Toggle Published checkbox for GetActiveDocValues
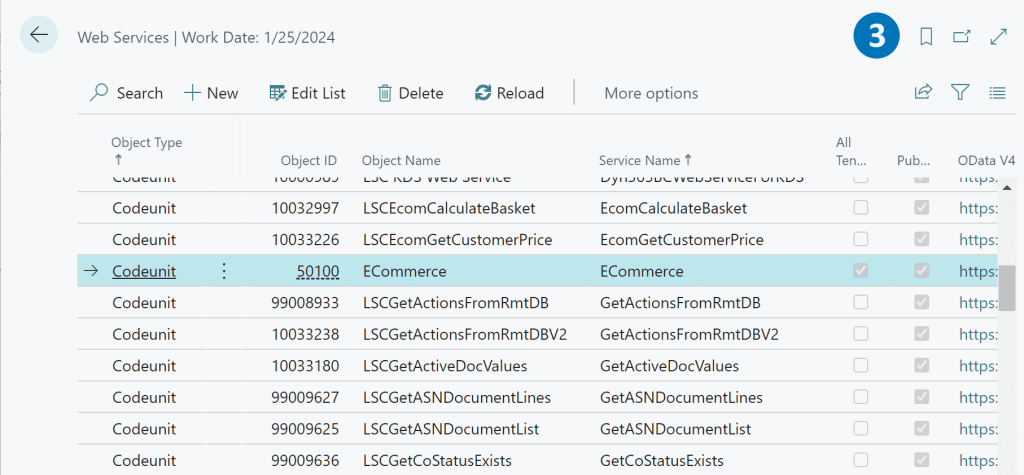The height and width of the screenshot is (475, 1024). click(922, 365)
